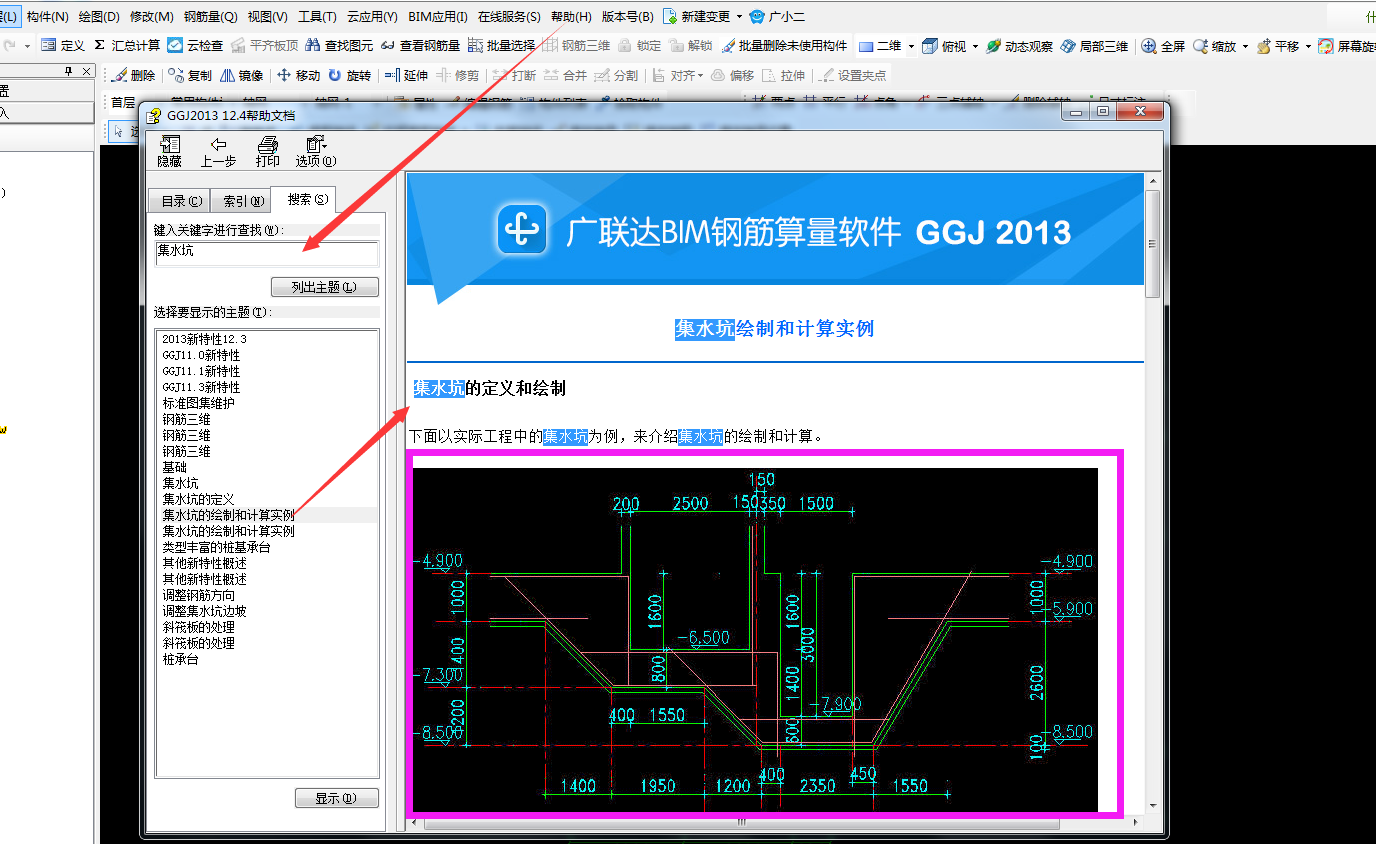Pin the left side panel
The width and height of the screenshot is (1376, 844).
click(68, 71)
